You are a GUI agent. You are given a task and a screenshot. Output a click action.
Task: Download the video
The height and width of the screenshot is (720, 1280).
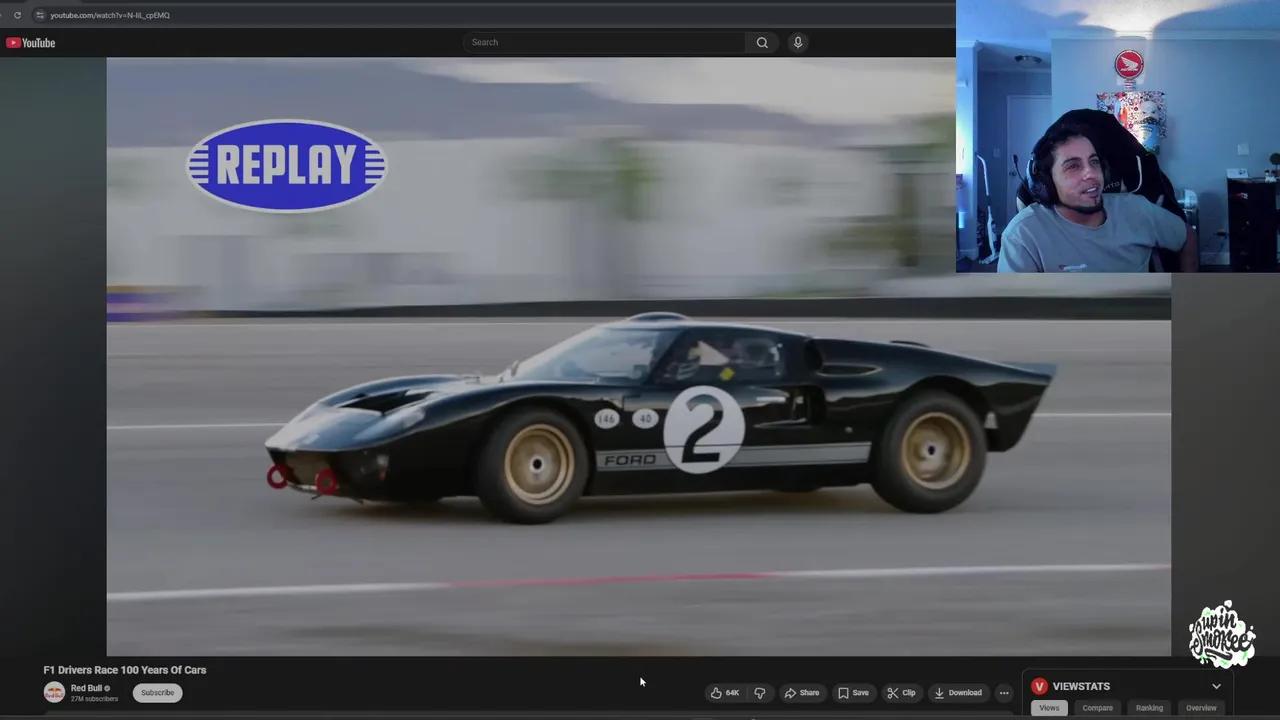click(x=957, y=693)
